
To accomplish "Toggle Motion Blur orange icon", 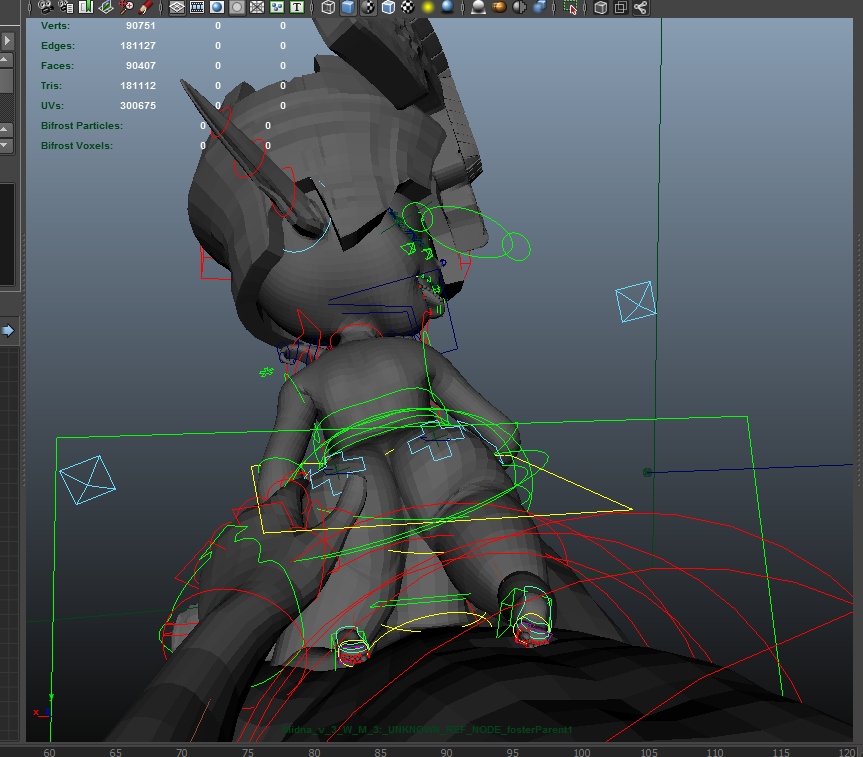I will (x=499, y=7).
